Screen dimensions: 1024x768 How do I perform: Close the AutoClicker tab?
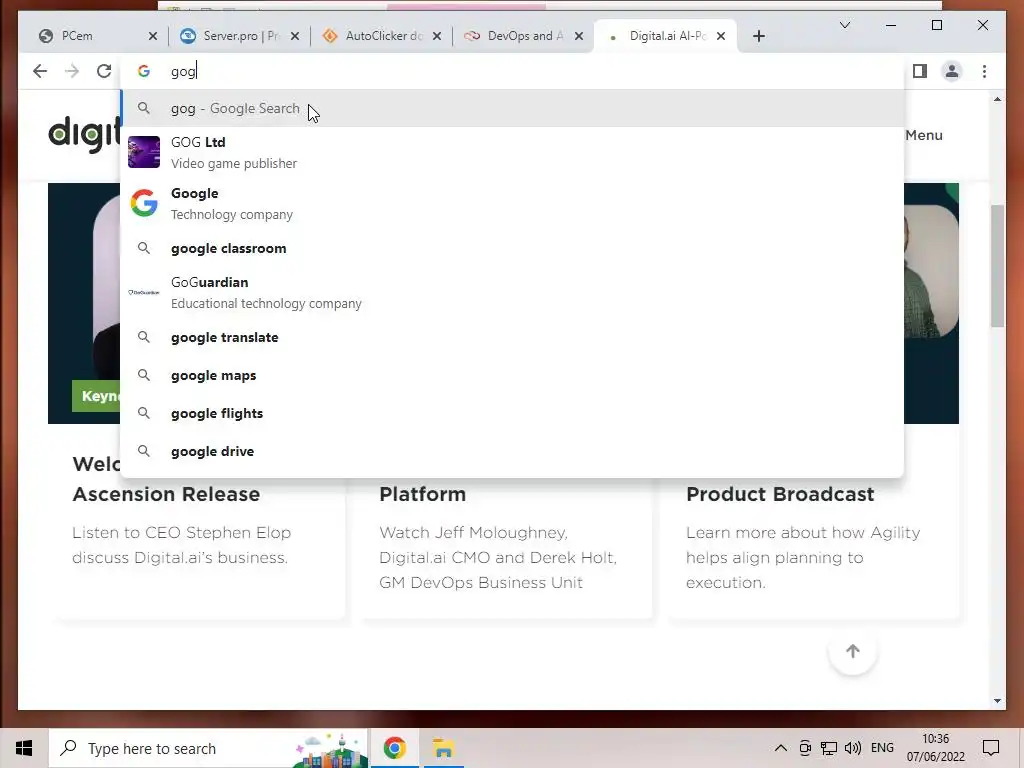click(437, 37)
